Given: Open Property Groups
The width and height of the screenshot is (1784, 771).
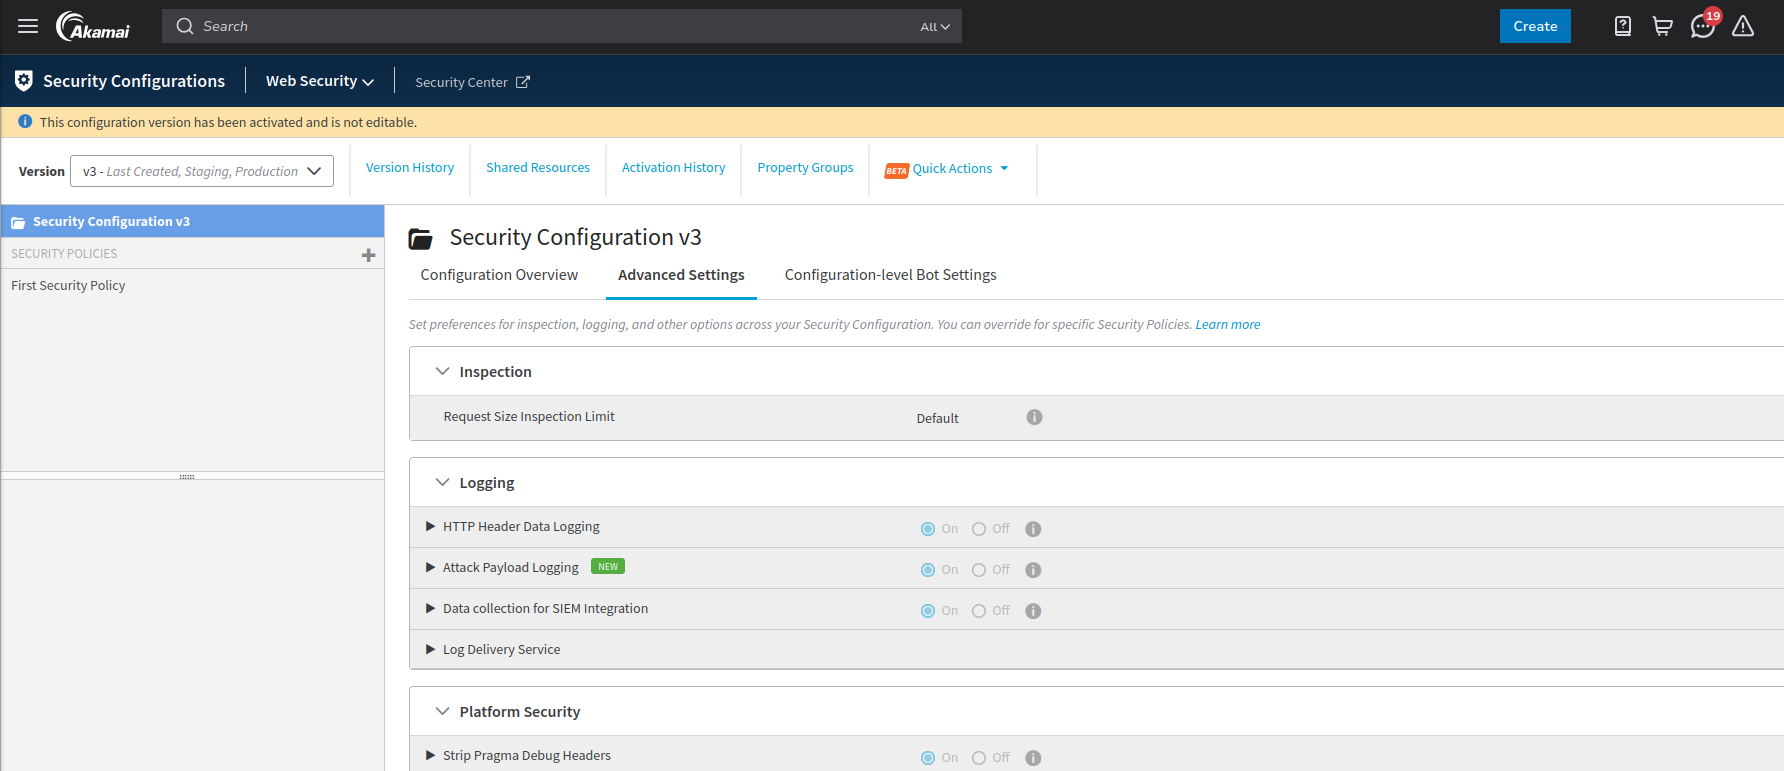Looking at the screenshot, I should click(805, 168).
